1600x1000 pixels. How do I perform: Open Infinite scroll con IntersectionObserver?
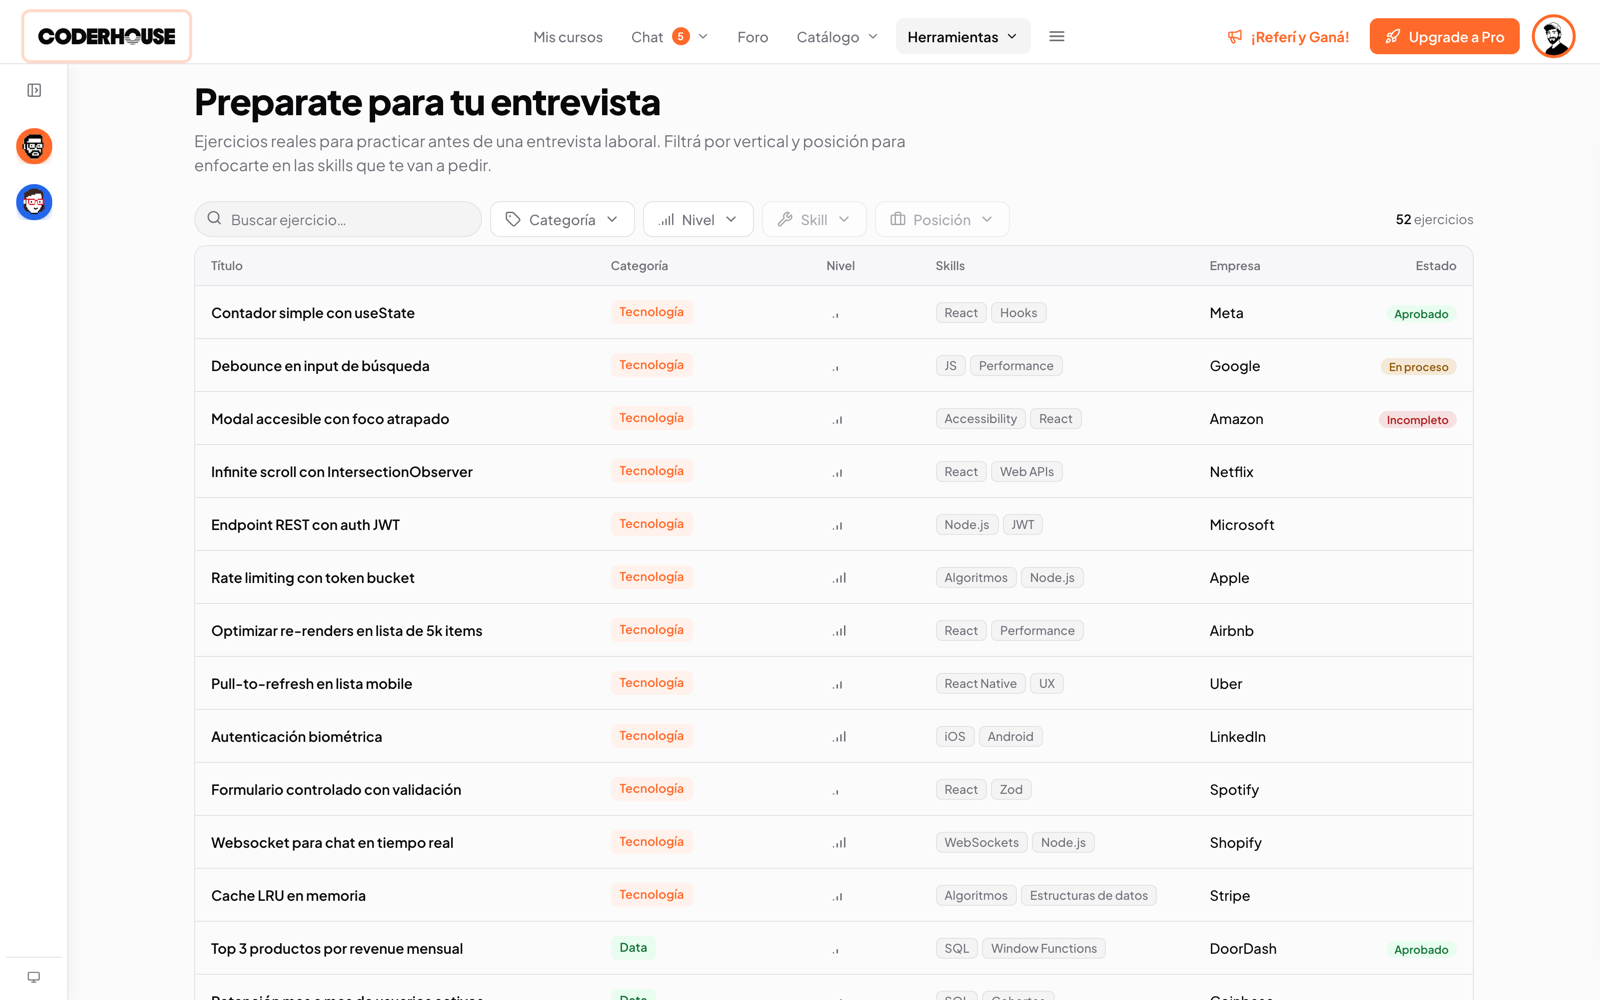point(342,472)
